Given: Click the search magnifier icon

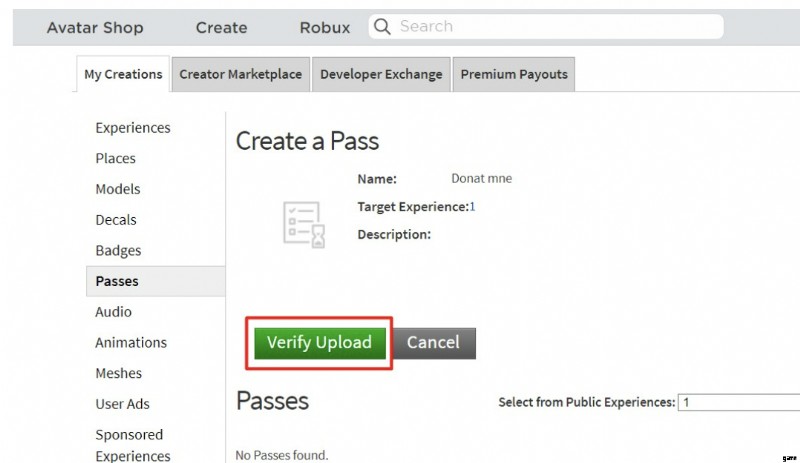Looking at the screenshot, I should click(381, 27).
